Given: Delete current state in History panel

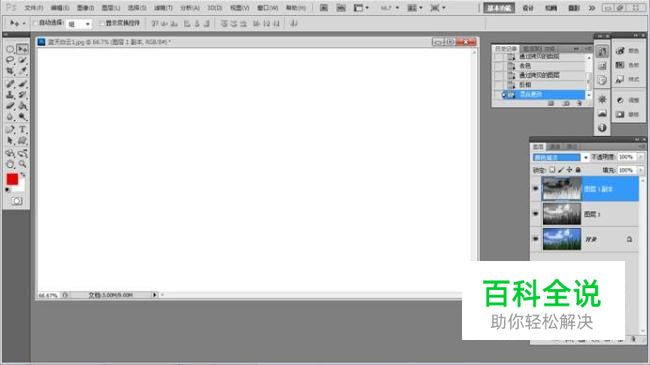Looking at the screenshot, I should click(x=579, y=104).
